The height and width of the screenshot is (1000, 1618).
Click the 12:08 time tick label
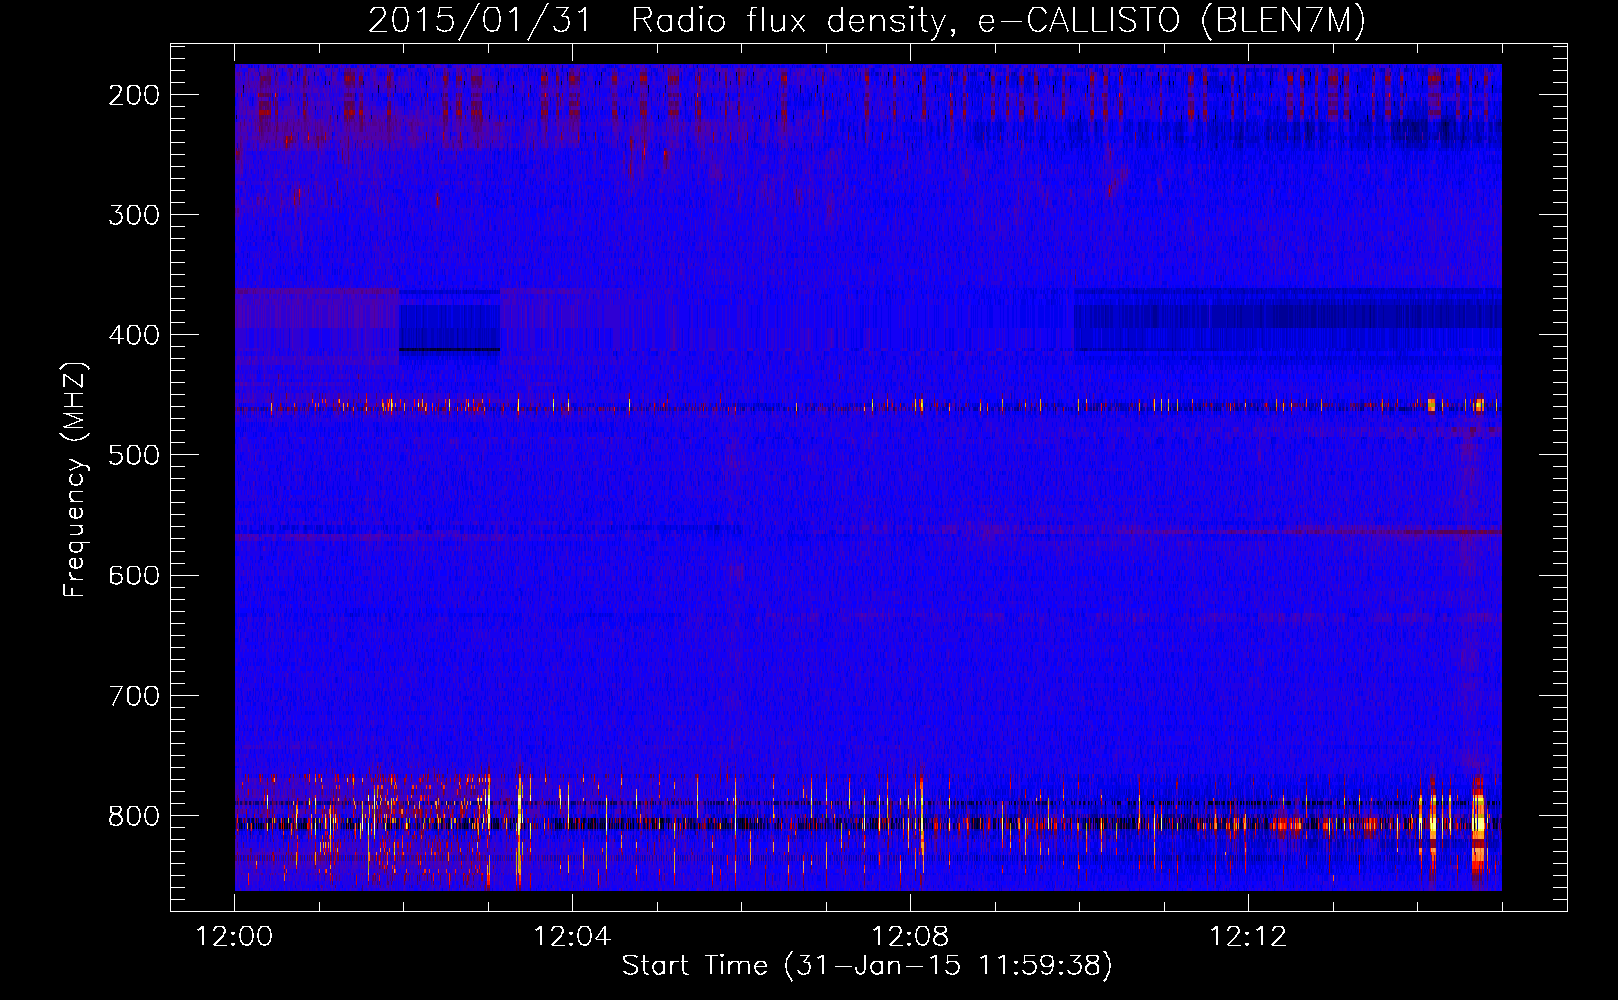910,937
